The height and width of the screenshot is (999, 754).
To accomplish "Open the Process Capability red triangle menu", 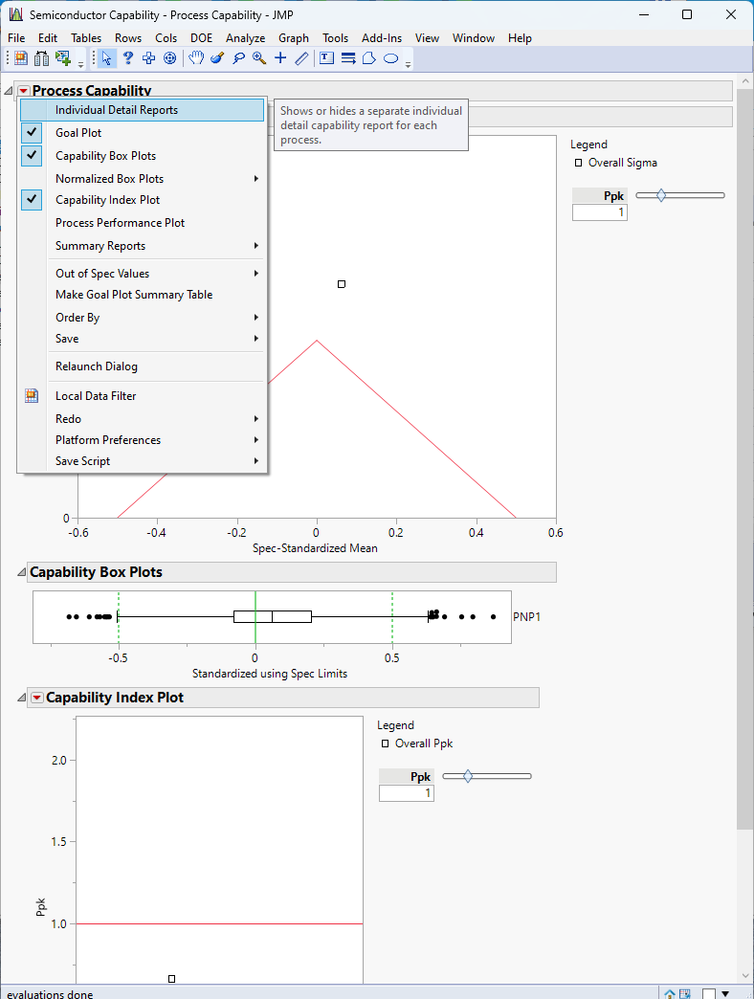I will click(x=24, y=91).
